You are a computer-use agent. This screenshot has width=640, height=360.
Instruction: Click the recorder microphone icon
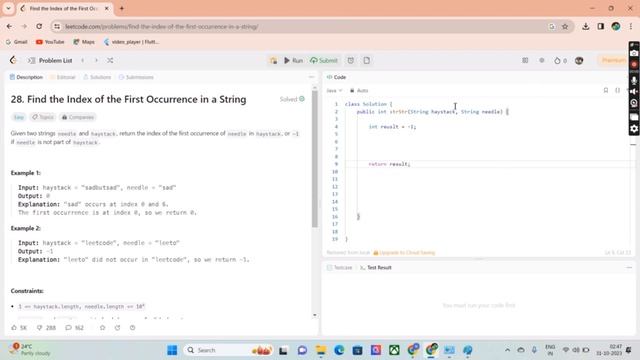(x=634, y=80)
